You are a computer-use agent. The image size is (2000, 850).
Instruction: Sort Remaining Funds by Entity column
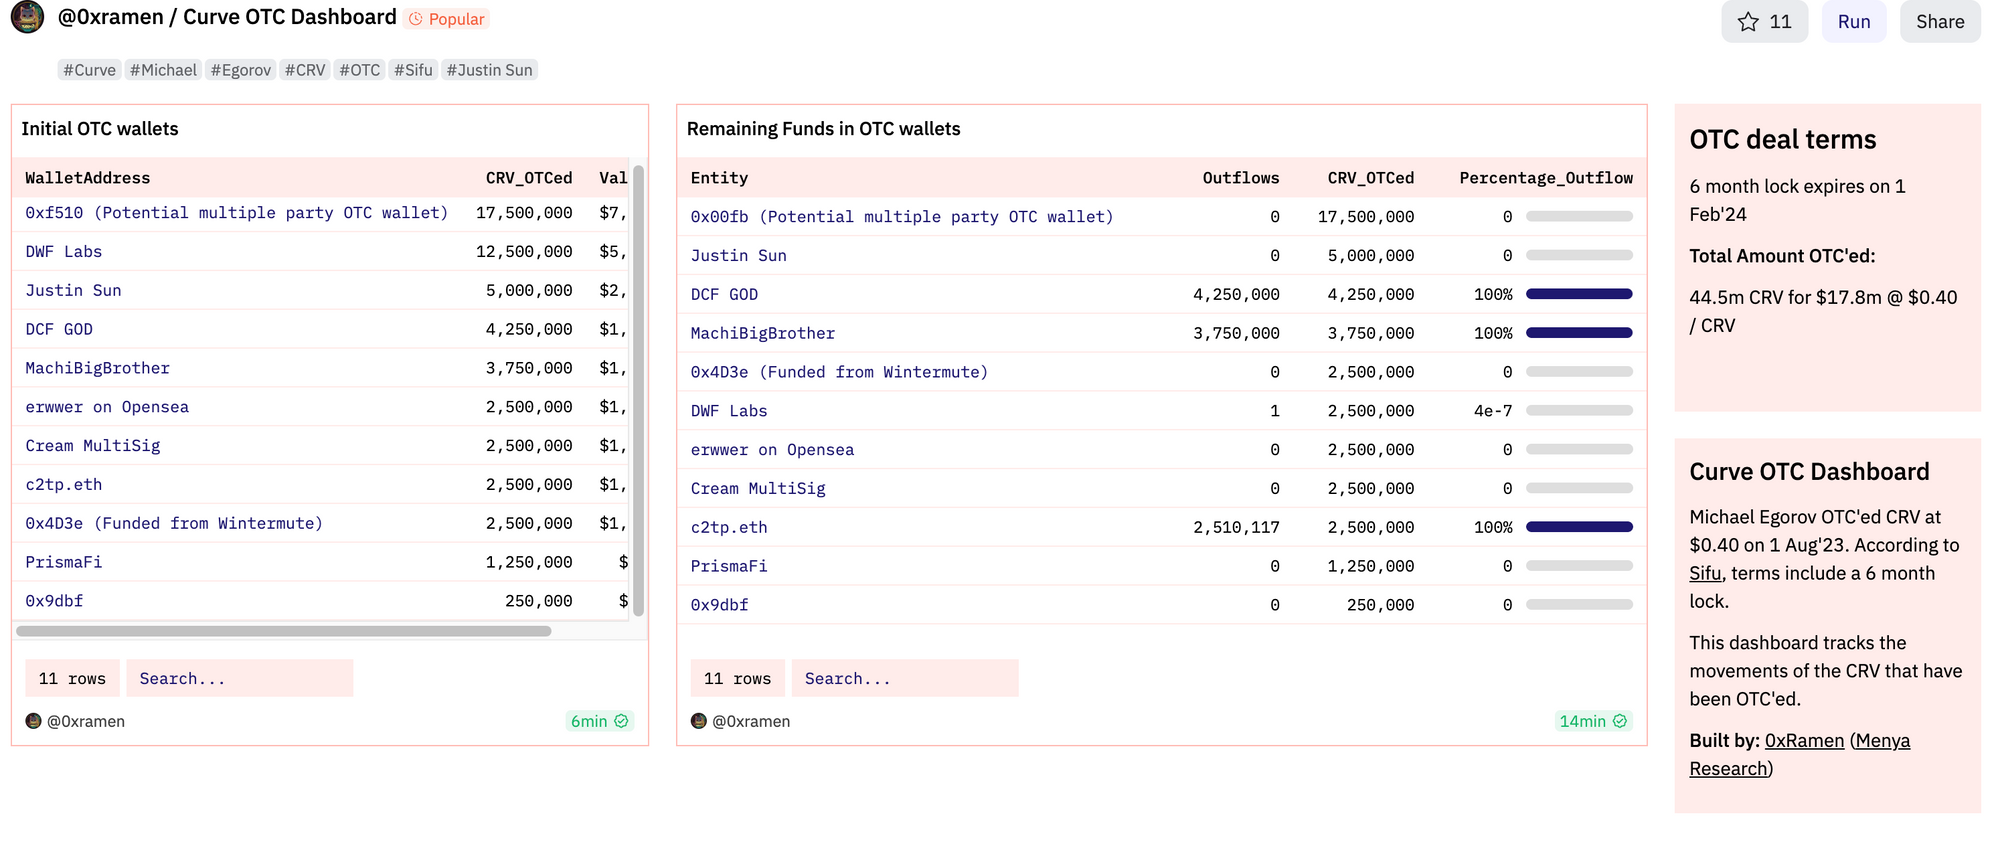pyautogui.click(x=719, y=178)
